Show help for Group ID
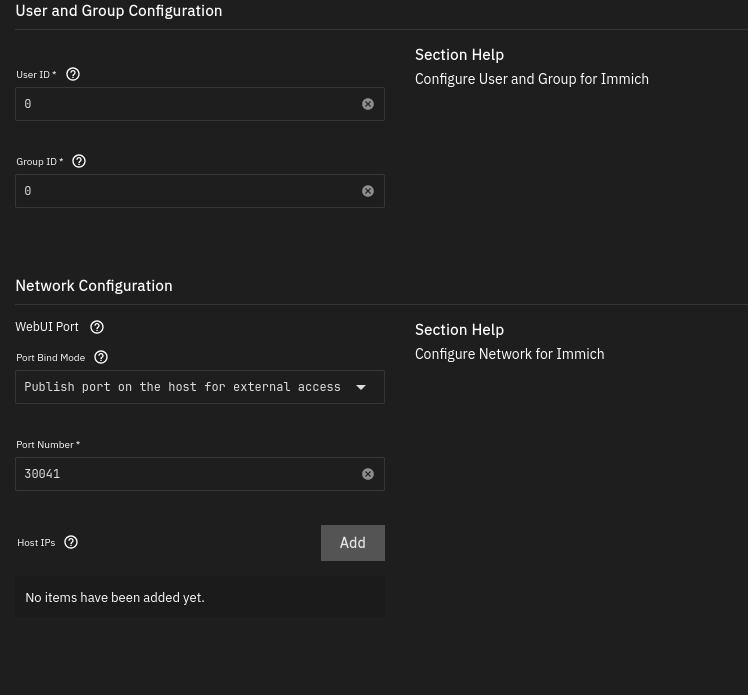The width and height of the screenshot is (748, 695). 79,161
